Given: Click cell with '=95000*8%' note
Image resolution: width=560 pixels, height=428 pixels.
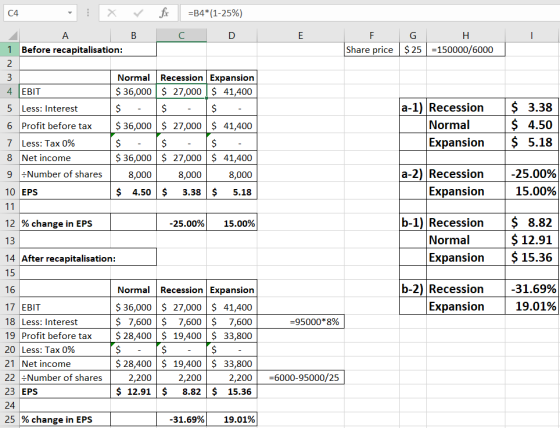Looking at the screenshot, I should [x=301, y=322].
